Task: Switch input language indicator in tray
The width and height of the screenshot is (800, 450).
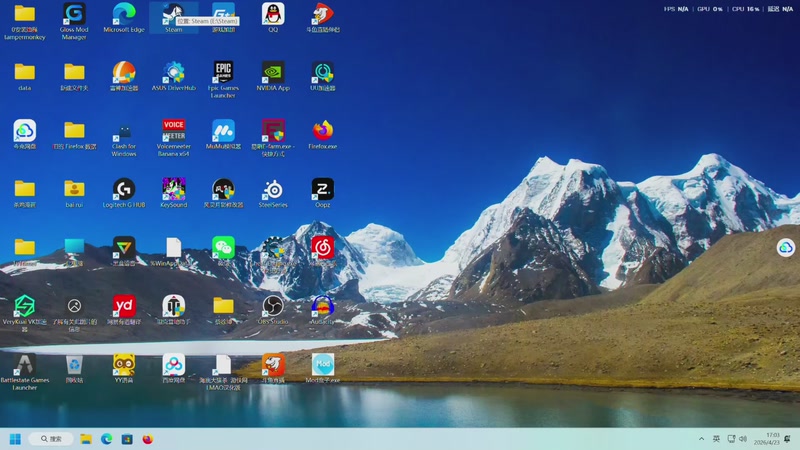Action: tap(716, 439)
